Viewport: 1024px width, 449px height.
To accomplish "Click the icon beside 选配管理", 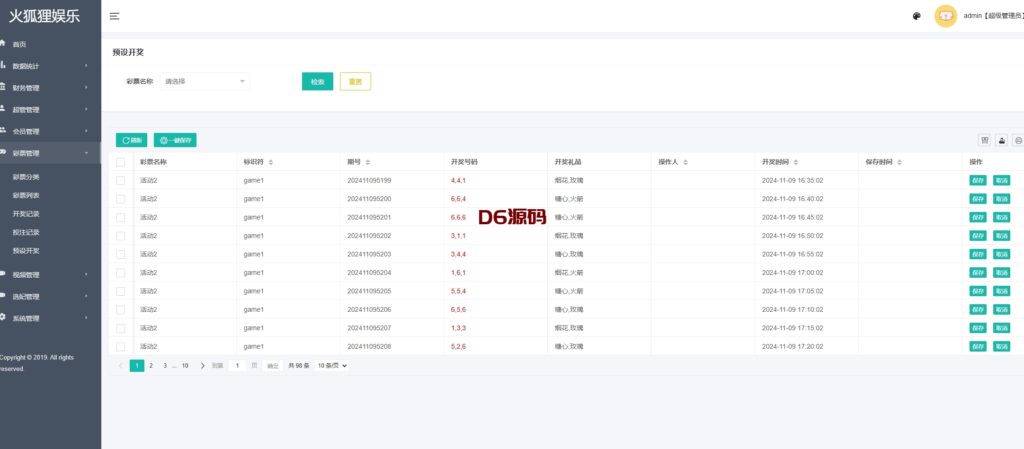I will point(3,296).
